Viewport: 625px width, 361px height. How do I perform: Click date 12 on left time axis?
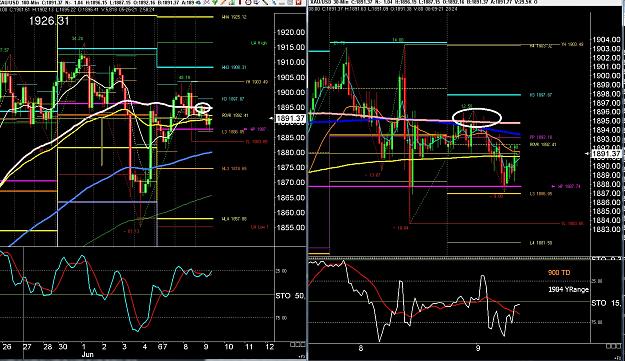(269, 347)
